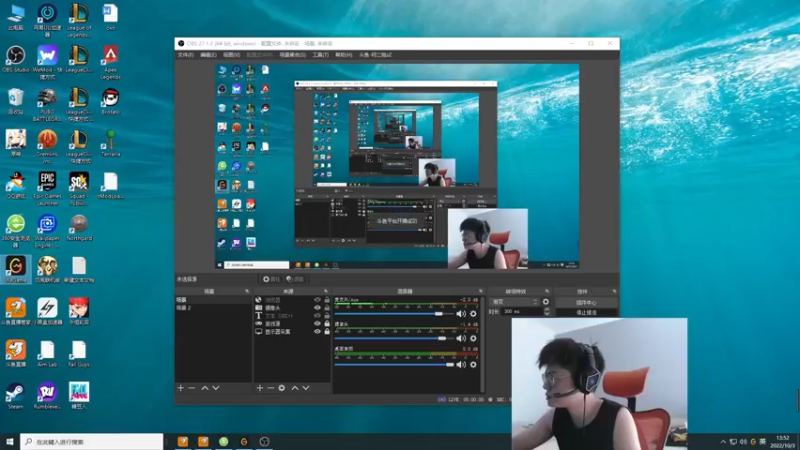Open Epic Games Launcher shortcut
The height and width of the screenshot is (450, 800).
point(47,188)
